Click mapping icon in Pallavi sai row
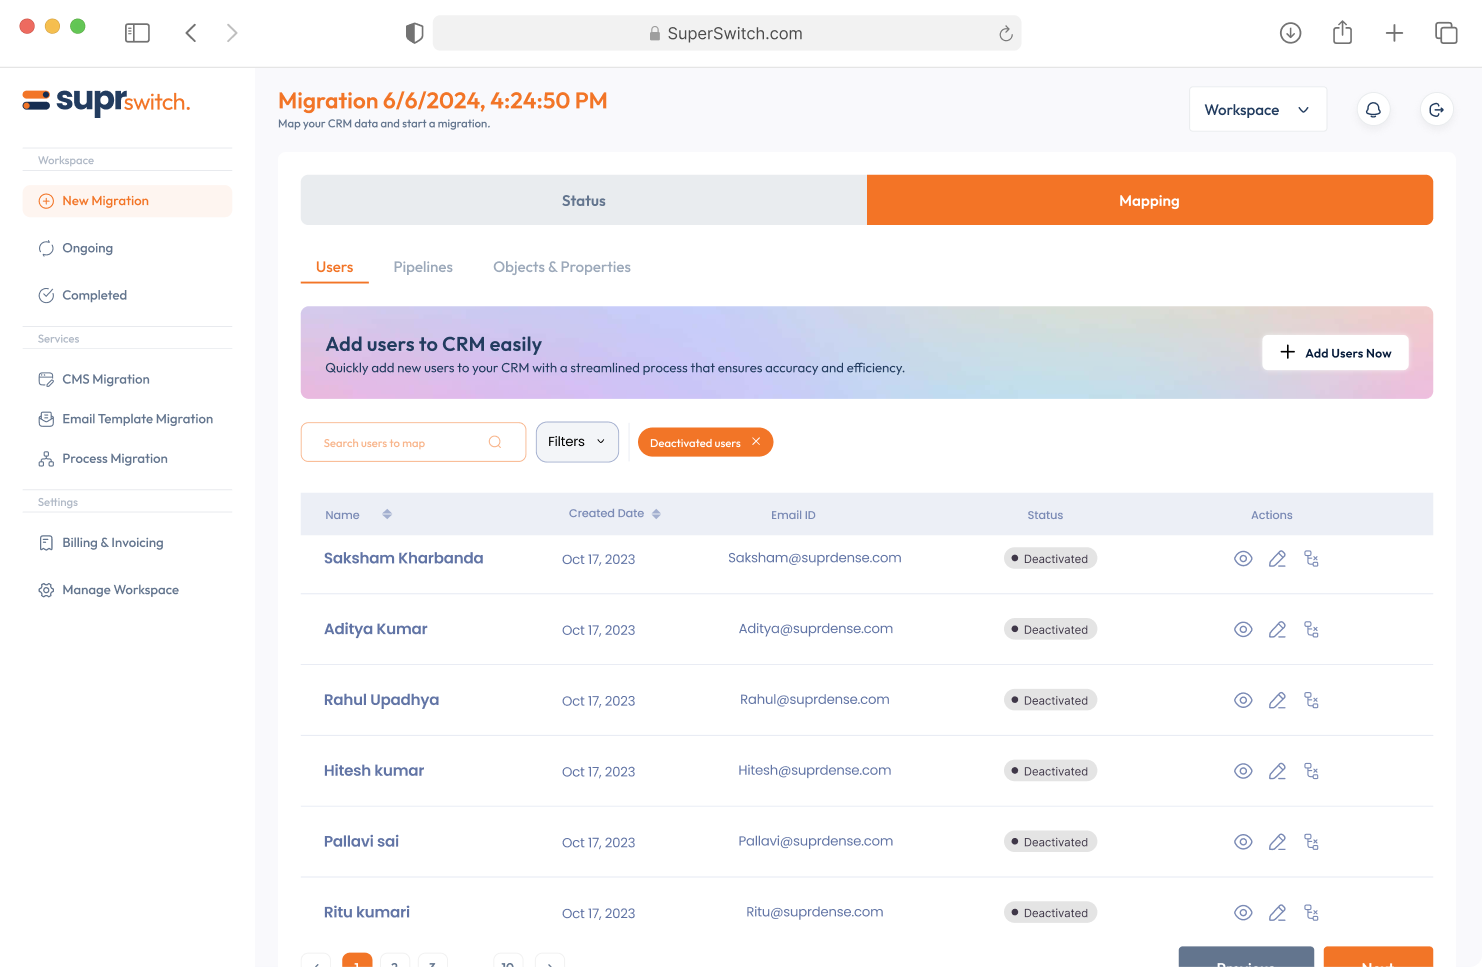 (1311, 842)
